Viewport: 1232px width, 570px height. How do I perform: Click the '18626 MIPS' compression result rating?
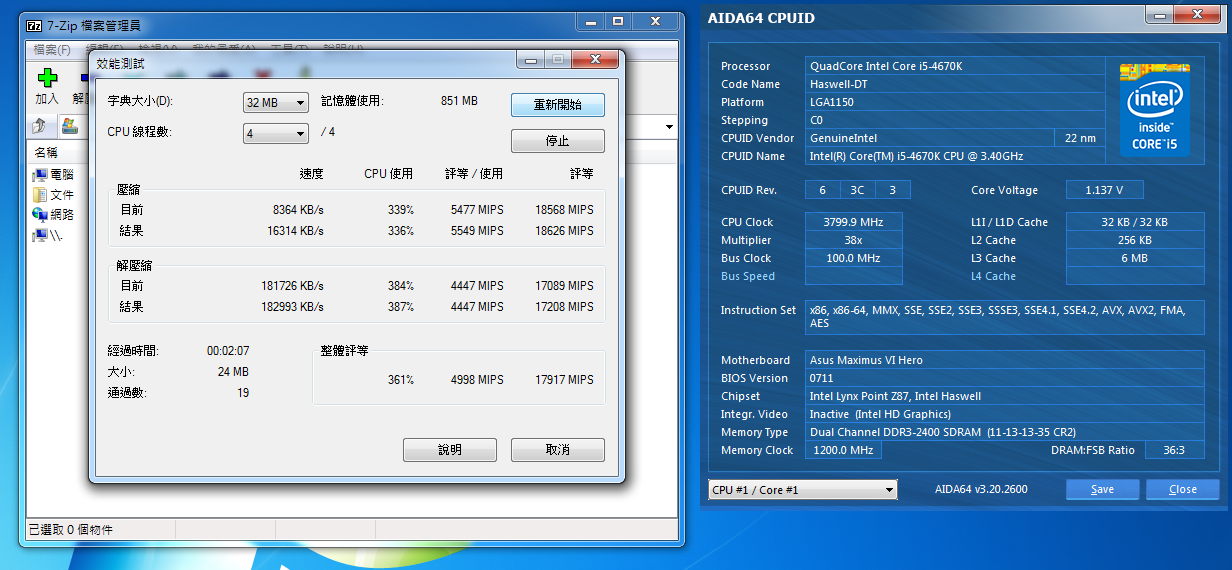point(564,230)
